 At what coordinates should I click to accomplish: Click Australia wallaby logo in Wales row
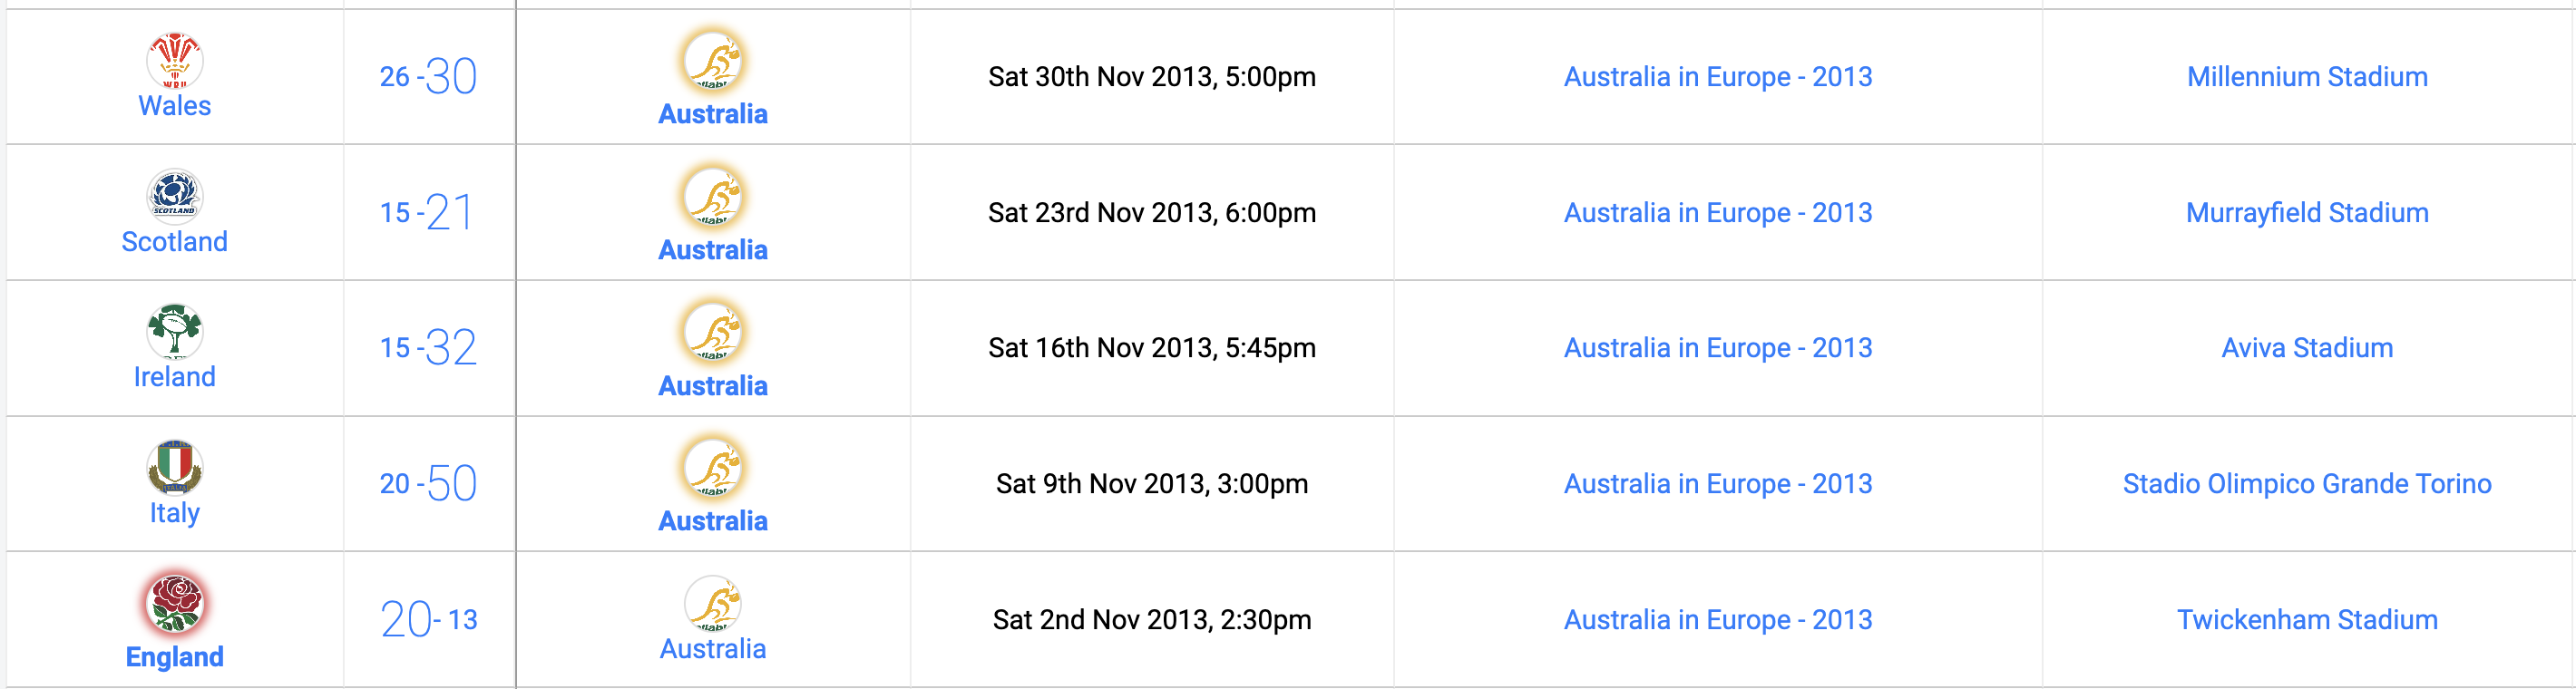tap(712, 61)
